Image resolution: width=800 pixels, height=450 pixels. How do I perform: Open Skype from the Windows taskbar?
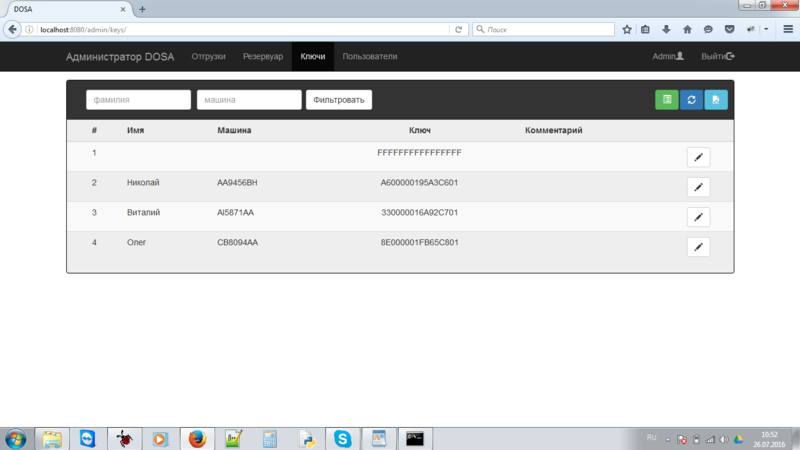tap(343, 438)
